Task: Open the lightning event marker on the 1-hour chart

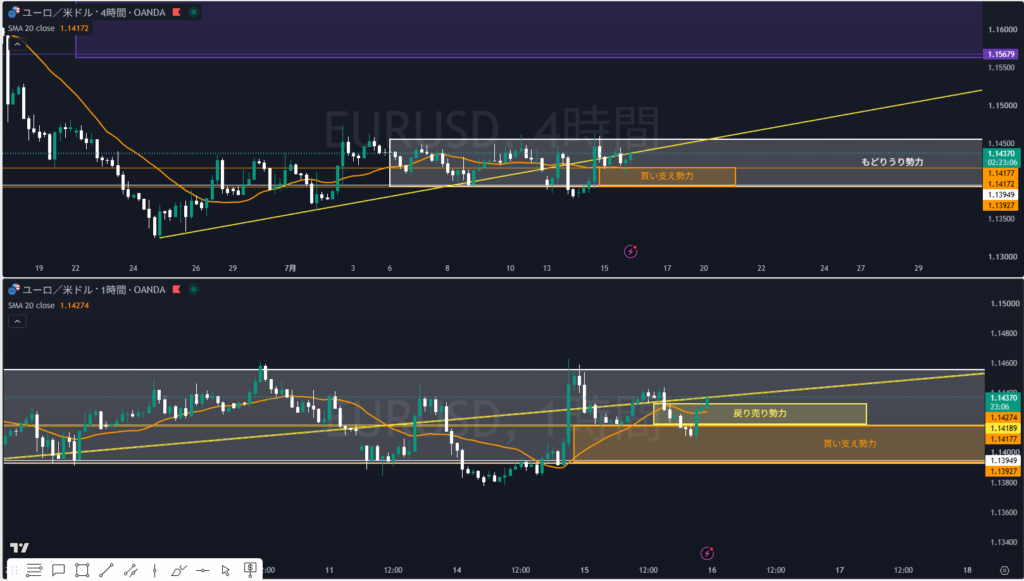Action: click(x=707, y=553)
